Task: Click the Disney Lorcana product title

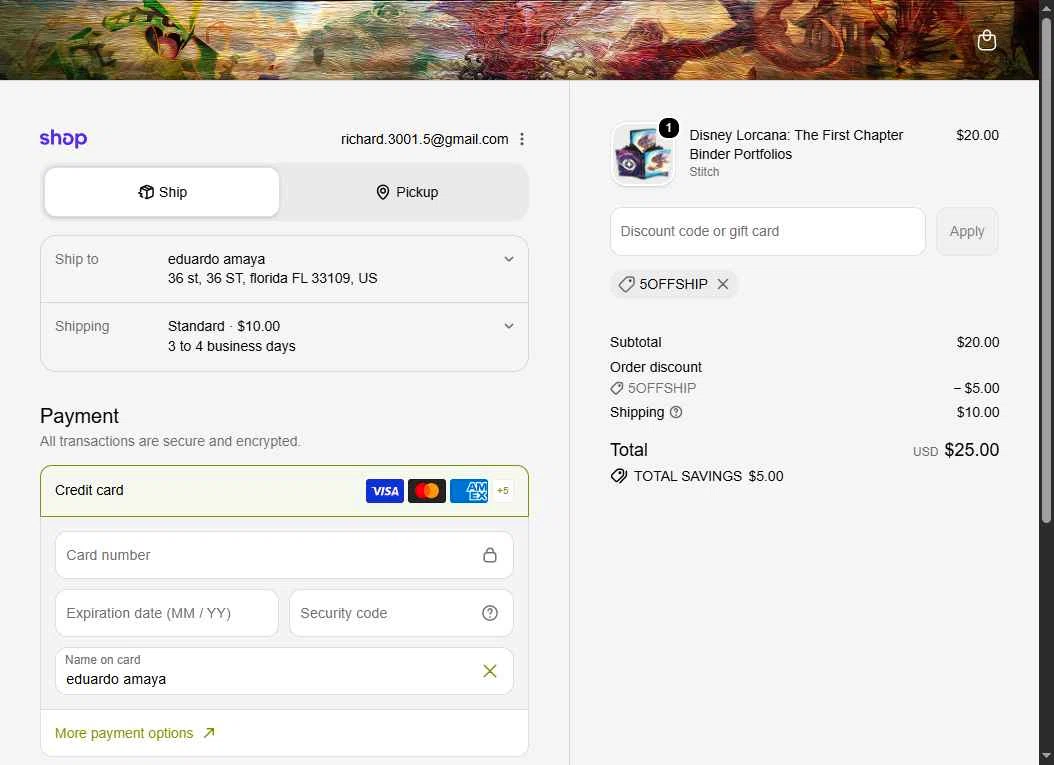Action: coord(796,145)
